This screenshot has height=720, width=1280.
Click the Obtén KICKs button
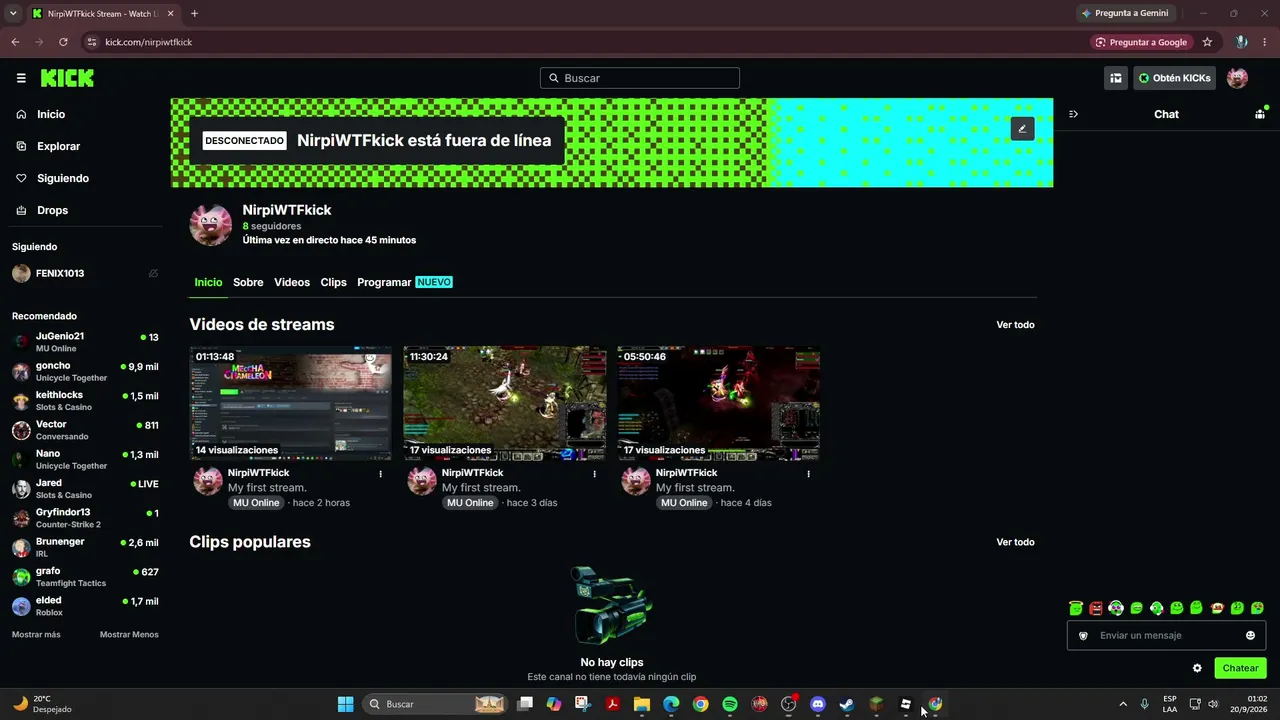click(x=1174, y=78)
